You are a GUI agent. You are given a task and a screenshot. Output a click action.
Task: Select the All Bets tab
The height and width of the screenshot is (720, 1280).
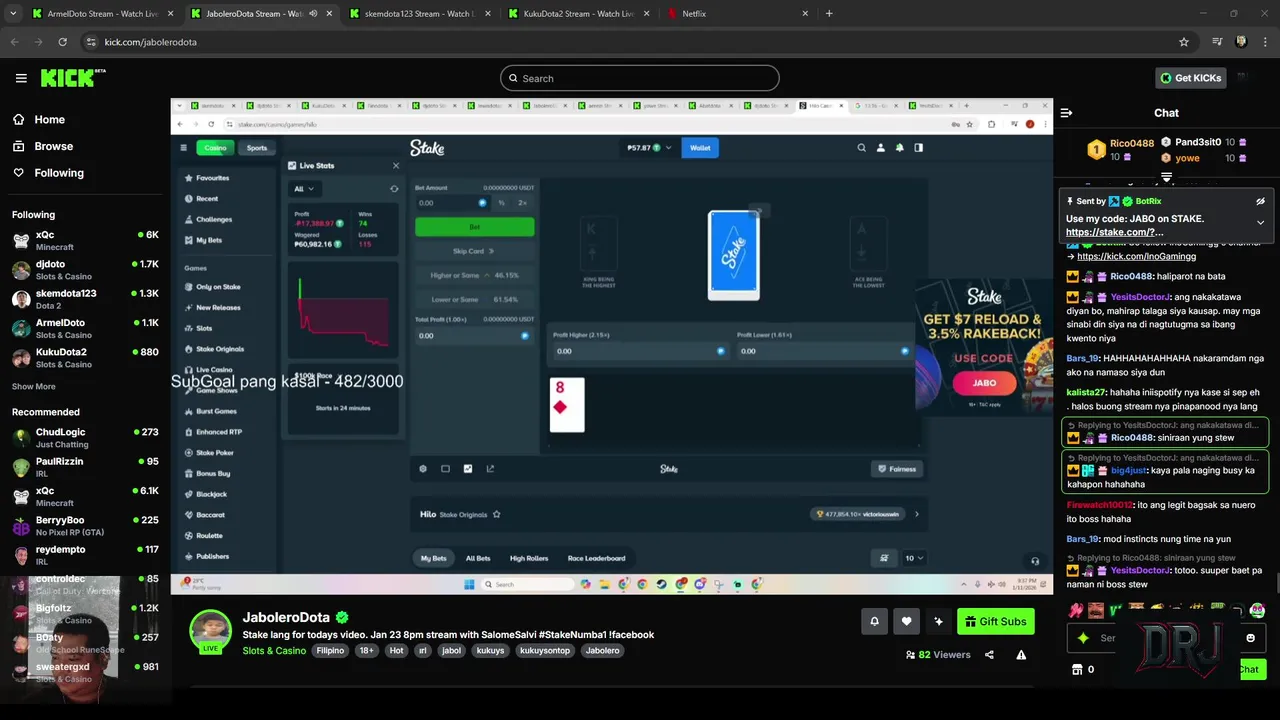coord(478,558)
